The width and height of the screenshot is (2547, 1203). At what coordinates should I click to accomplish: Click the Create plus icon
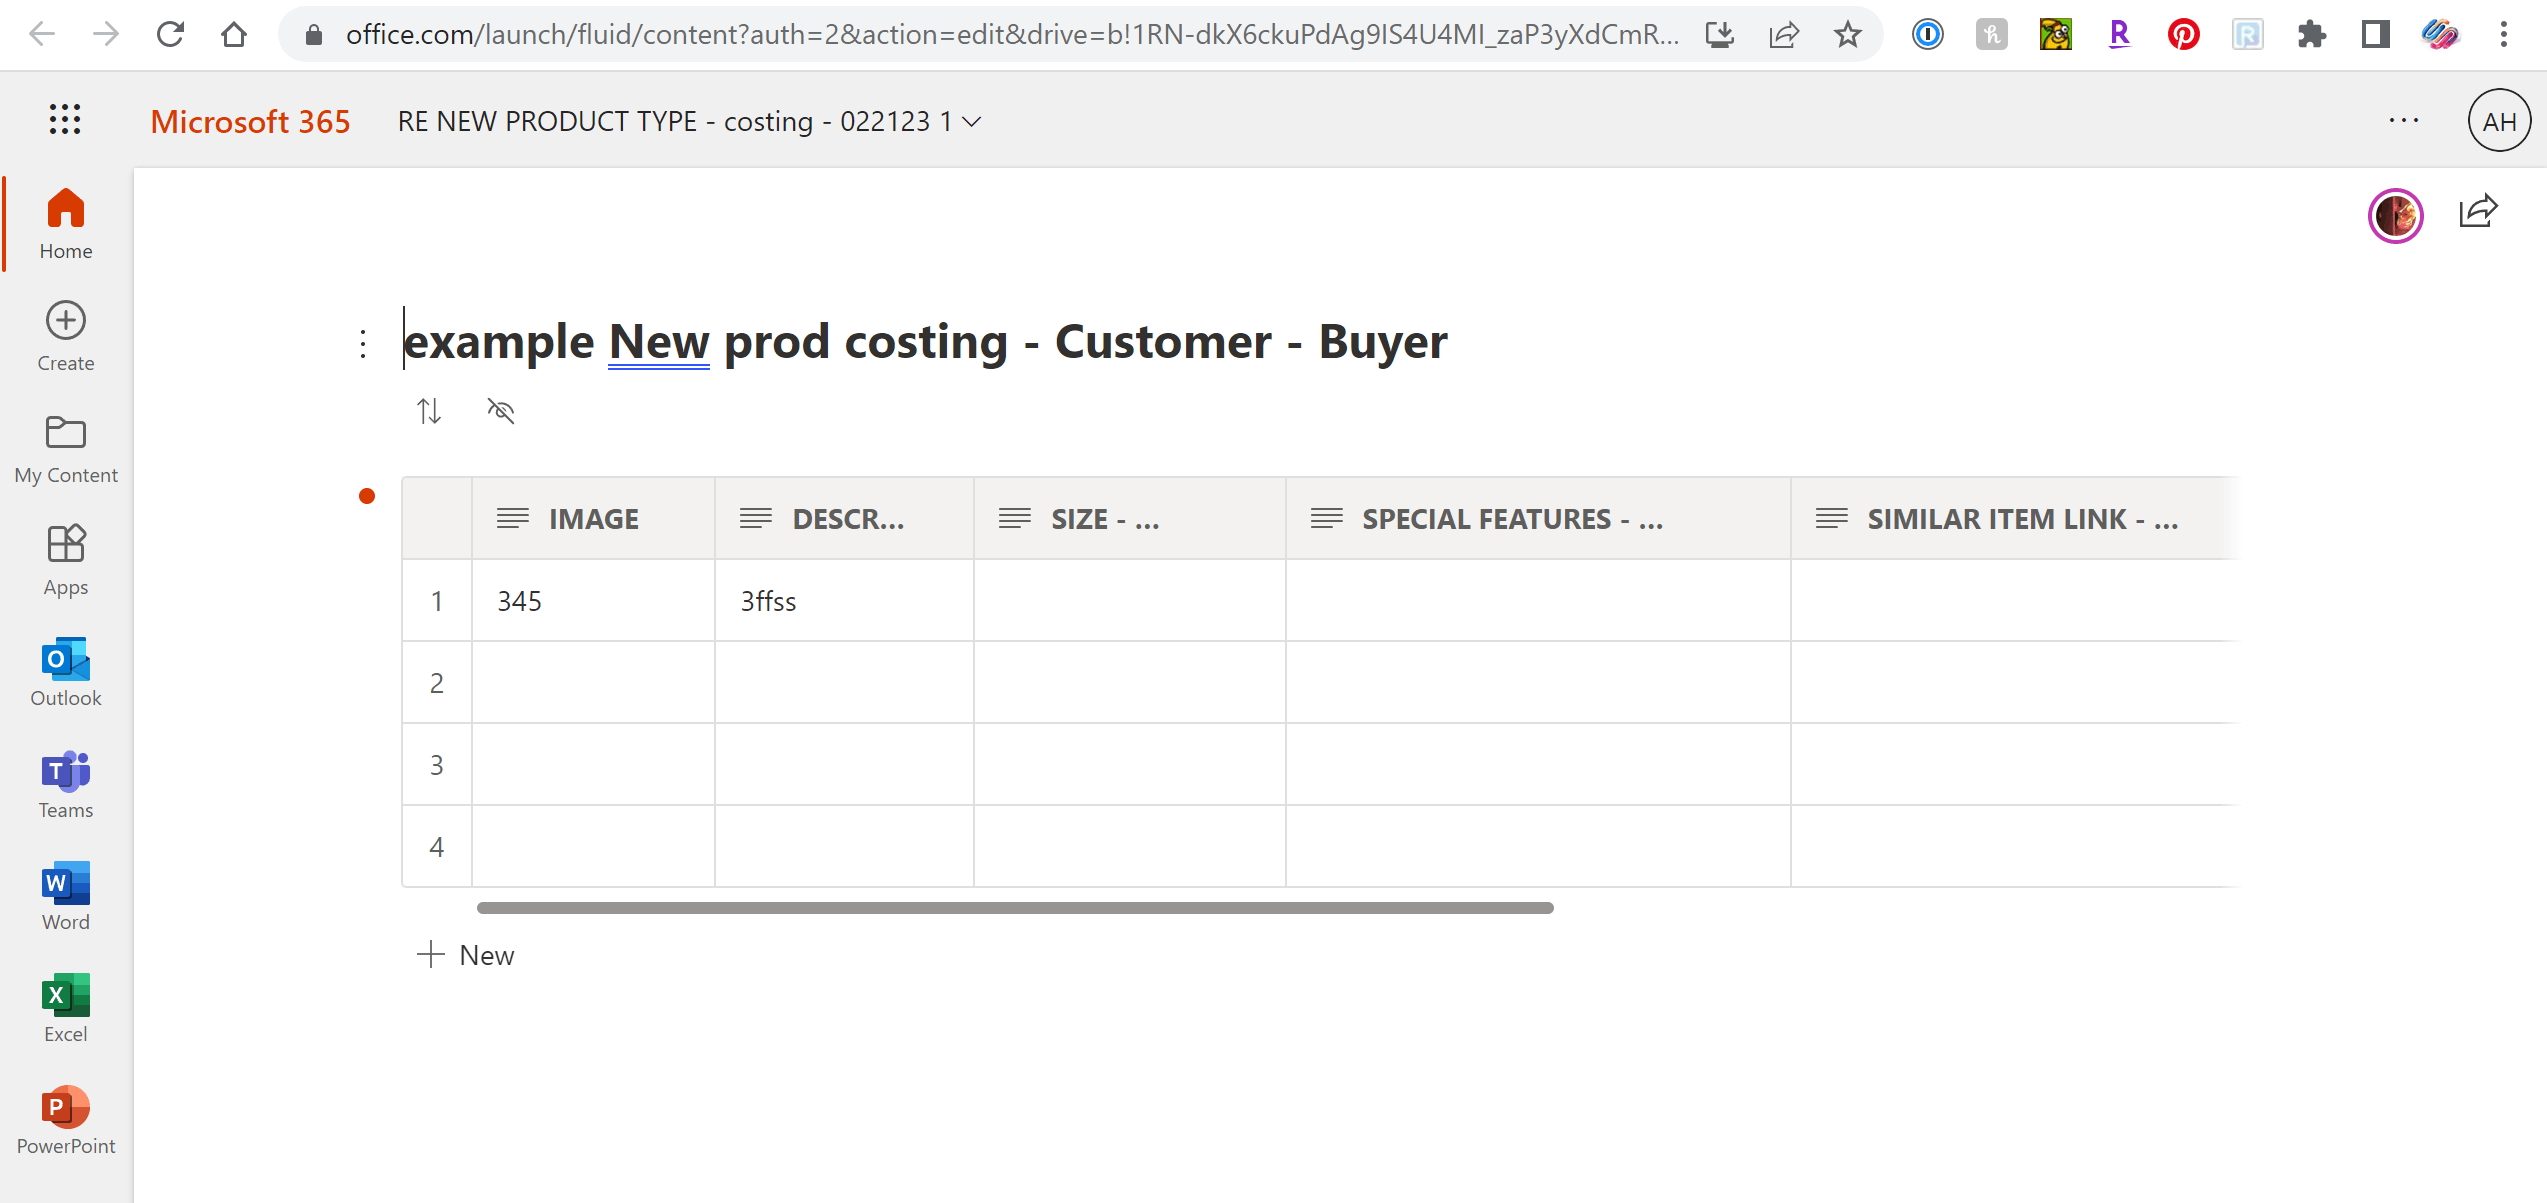tap(66, 321)
